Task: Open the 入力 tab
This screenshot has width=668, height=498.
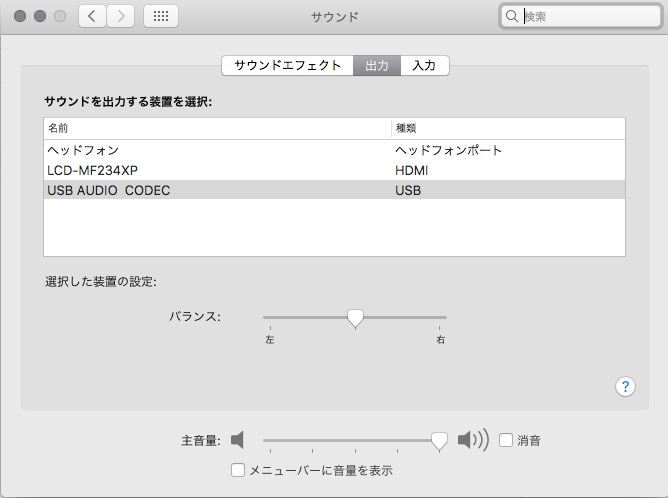Action: point(424,66)
